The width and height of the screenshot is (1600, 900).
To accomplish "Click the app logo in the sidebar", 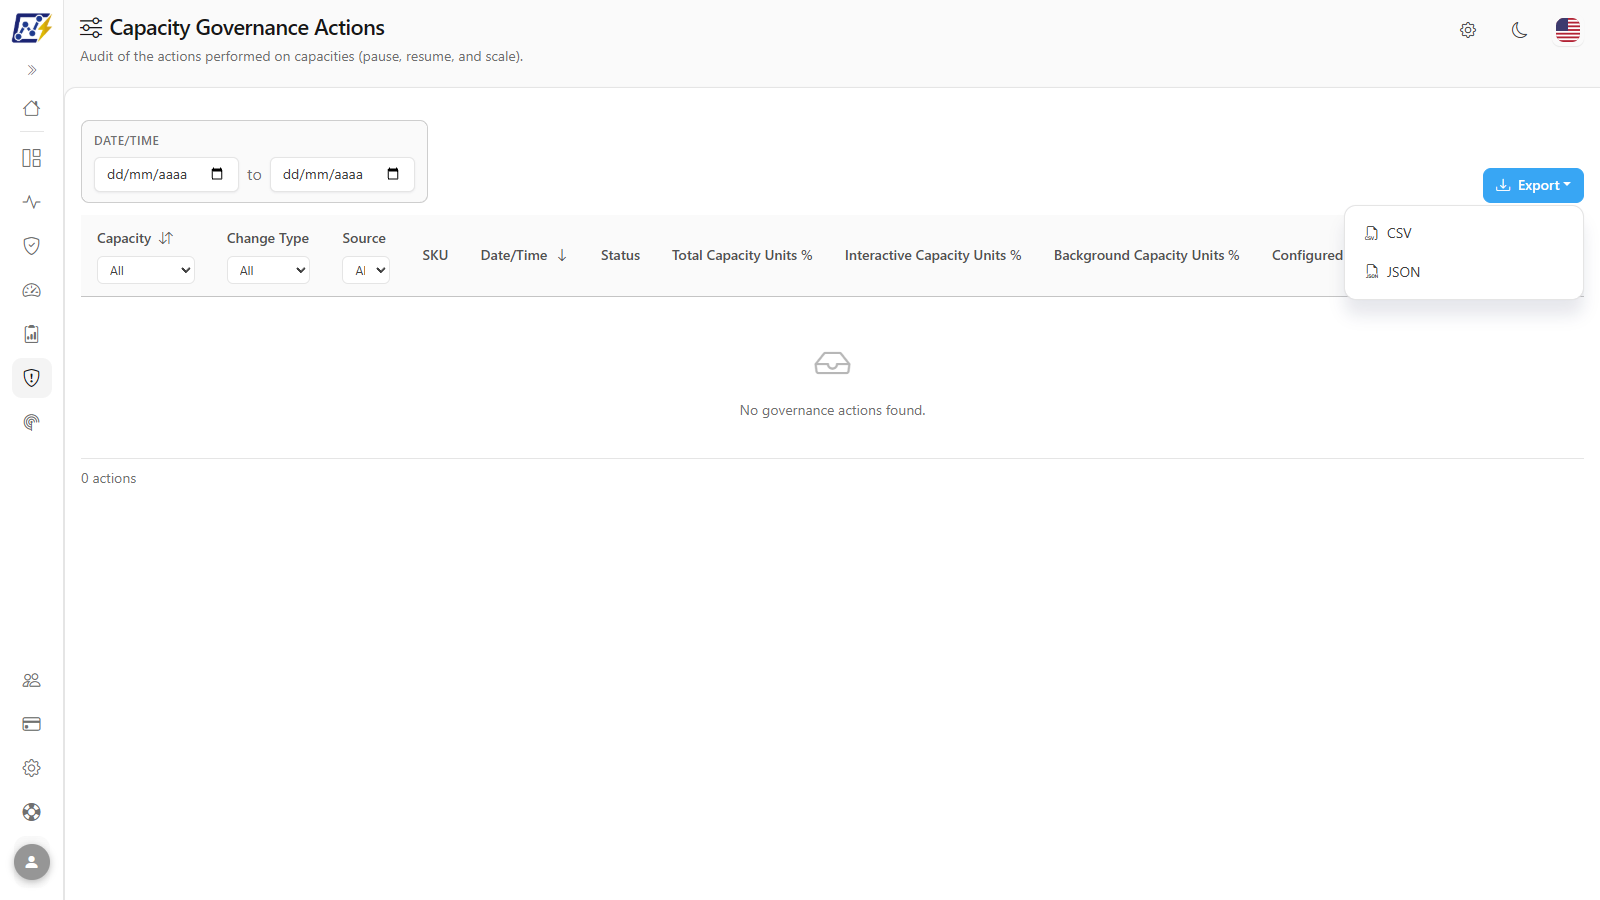I will tap(32, 28).
